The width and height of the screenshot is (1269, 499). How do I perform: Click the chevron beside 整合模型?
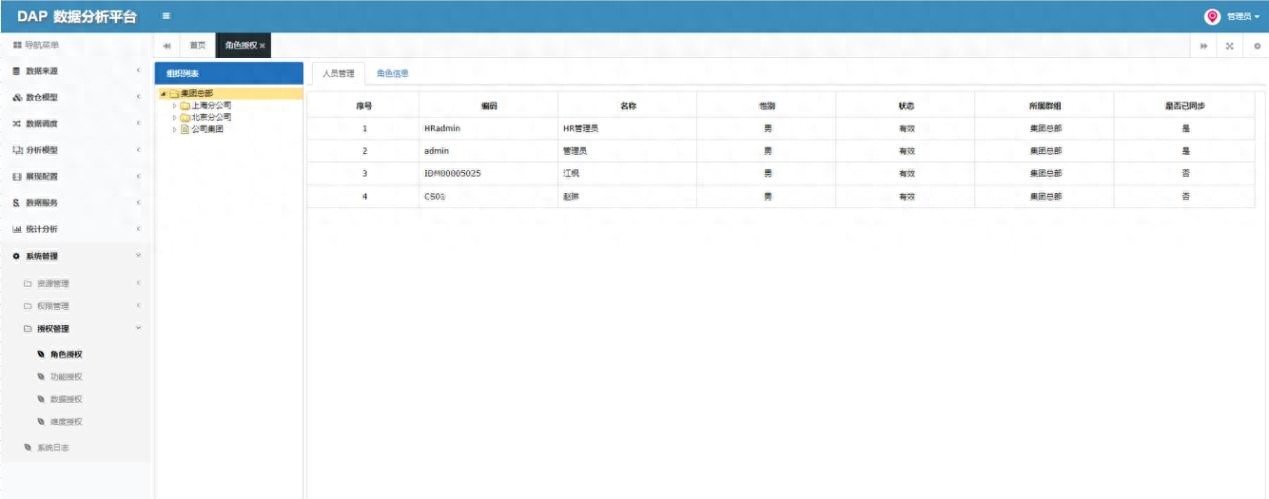click(x=138, y=97)
